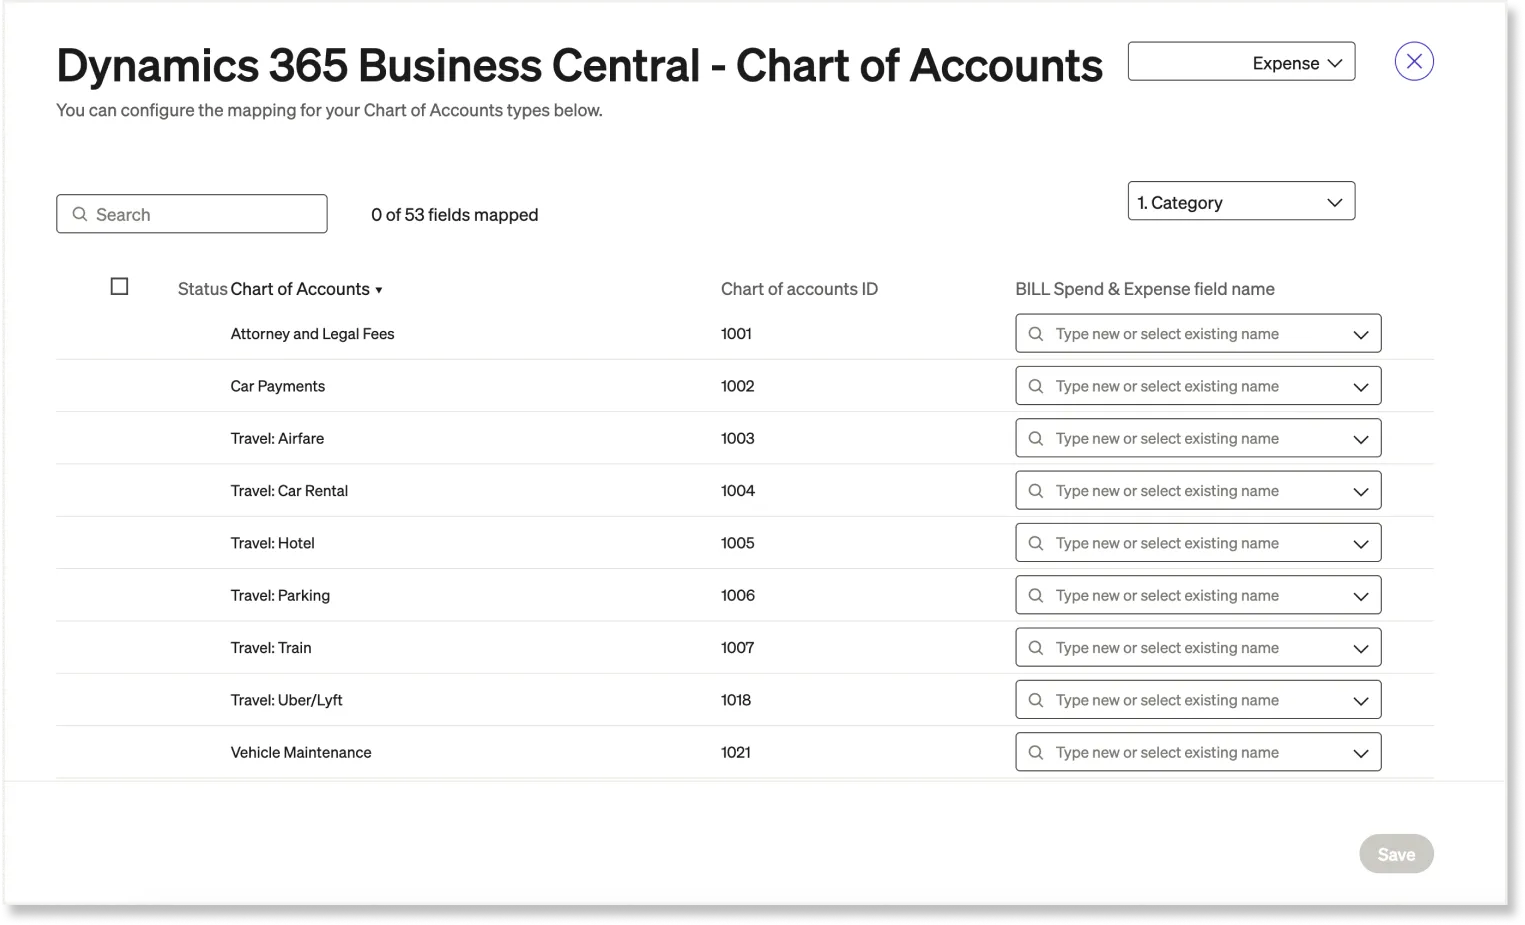Close the Chart of Accounts dialog
Image resolution: width=1525 pixels, height=925 pixels.
click(1414, 62)
